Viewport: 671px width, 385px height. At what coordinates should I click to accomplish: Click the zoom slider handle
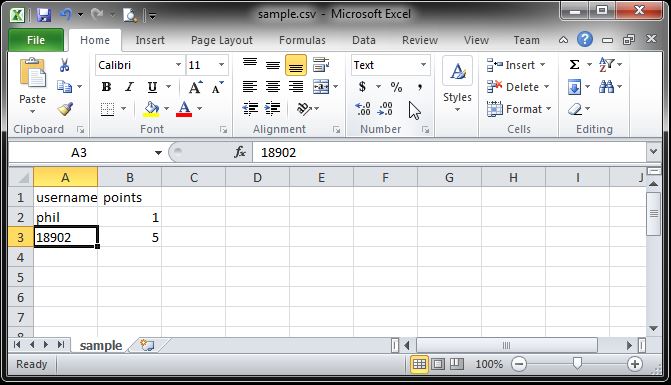coord(577,363)
